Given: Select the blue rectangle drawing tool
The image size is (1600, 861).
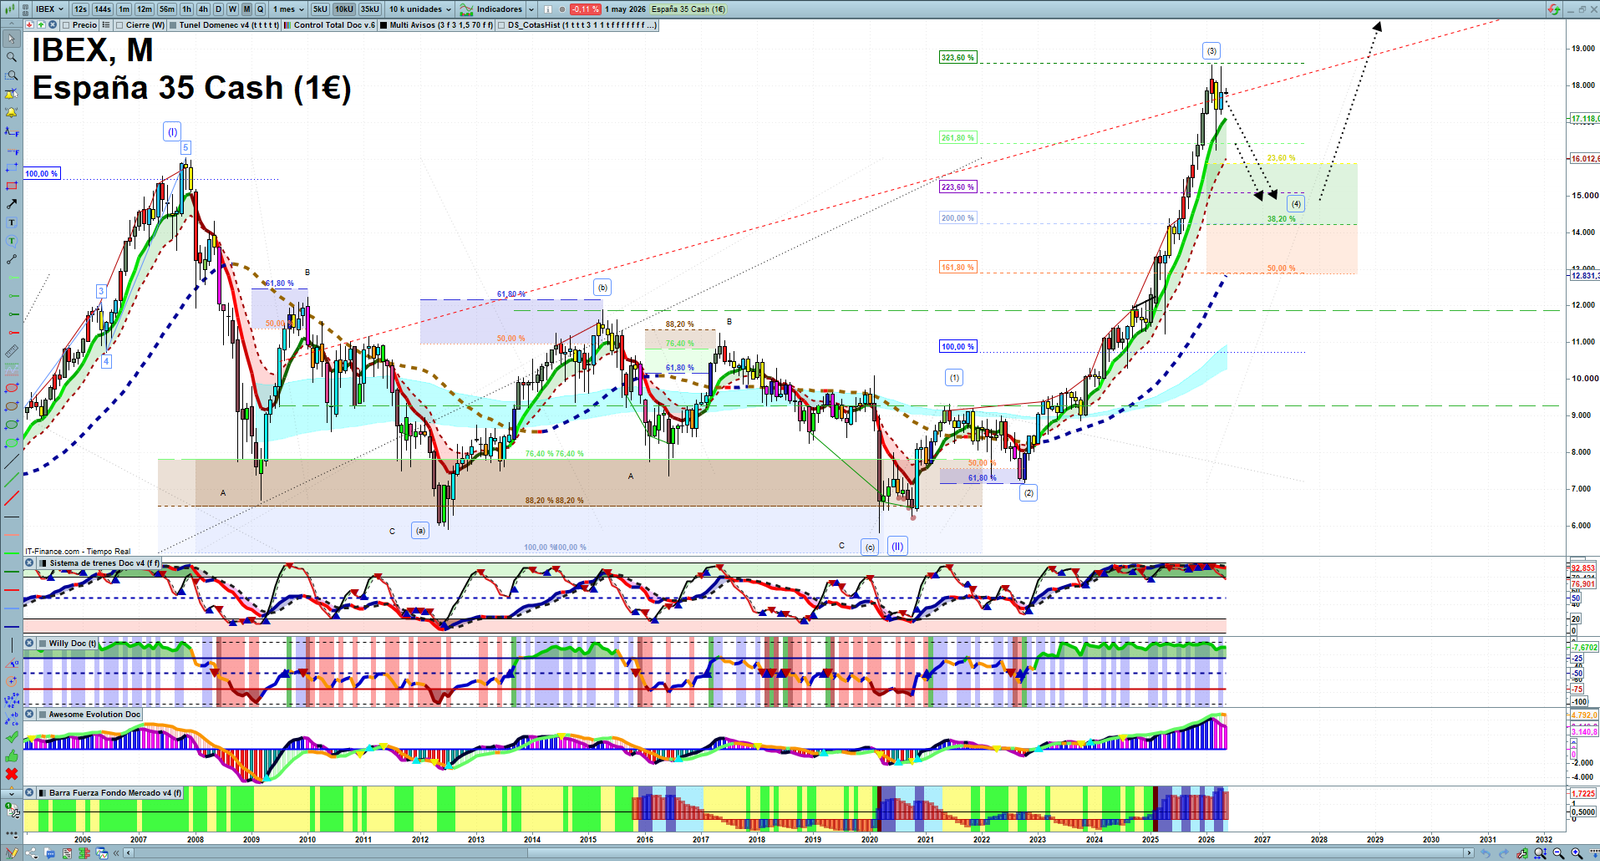Looking at the screenshot, I should pos(12,168).
